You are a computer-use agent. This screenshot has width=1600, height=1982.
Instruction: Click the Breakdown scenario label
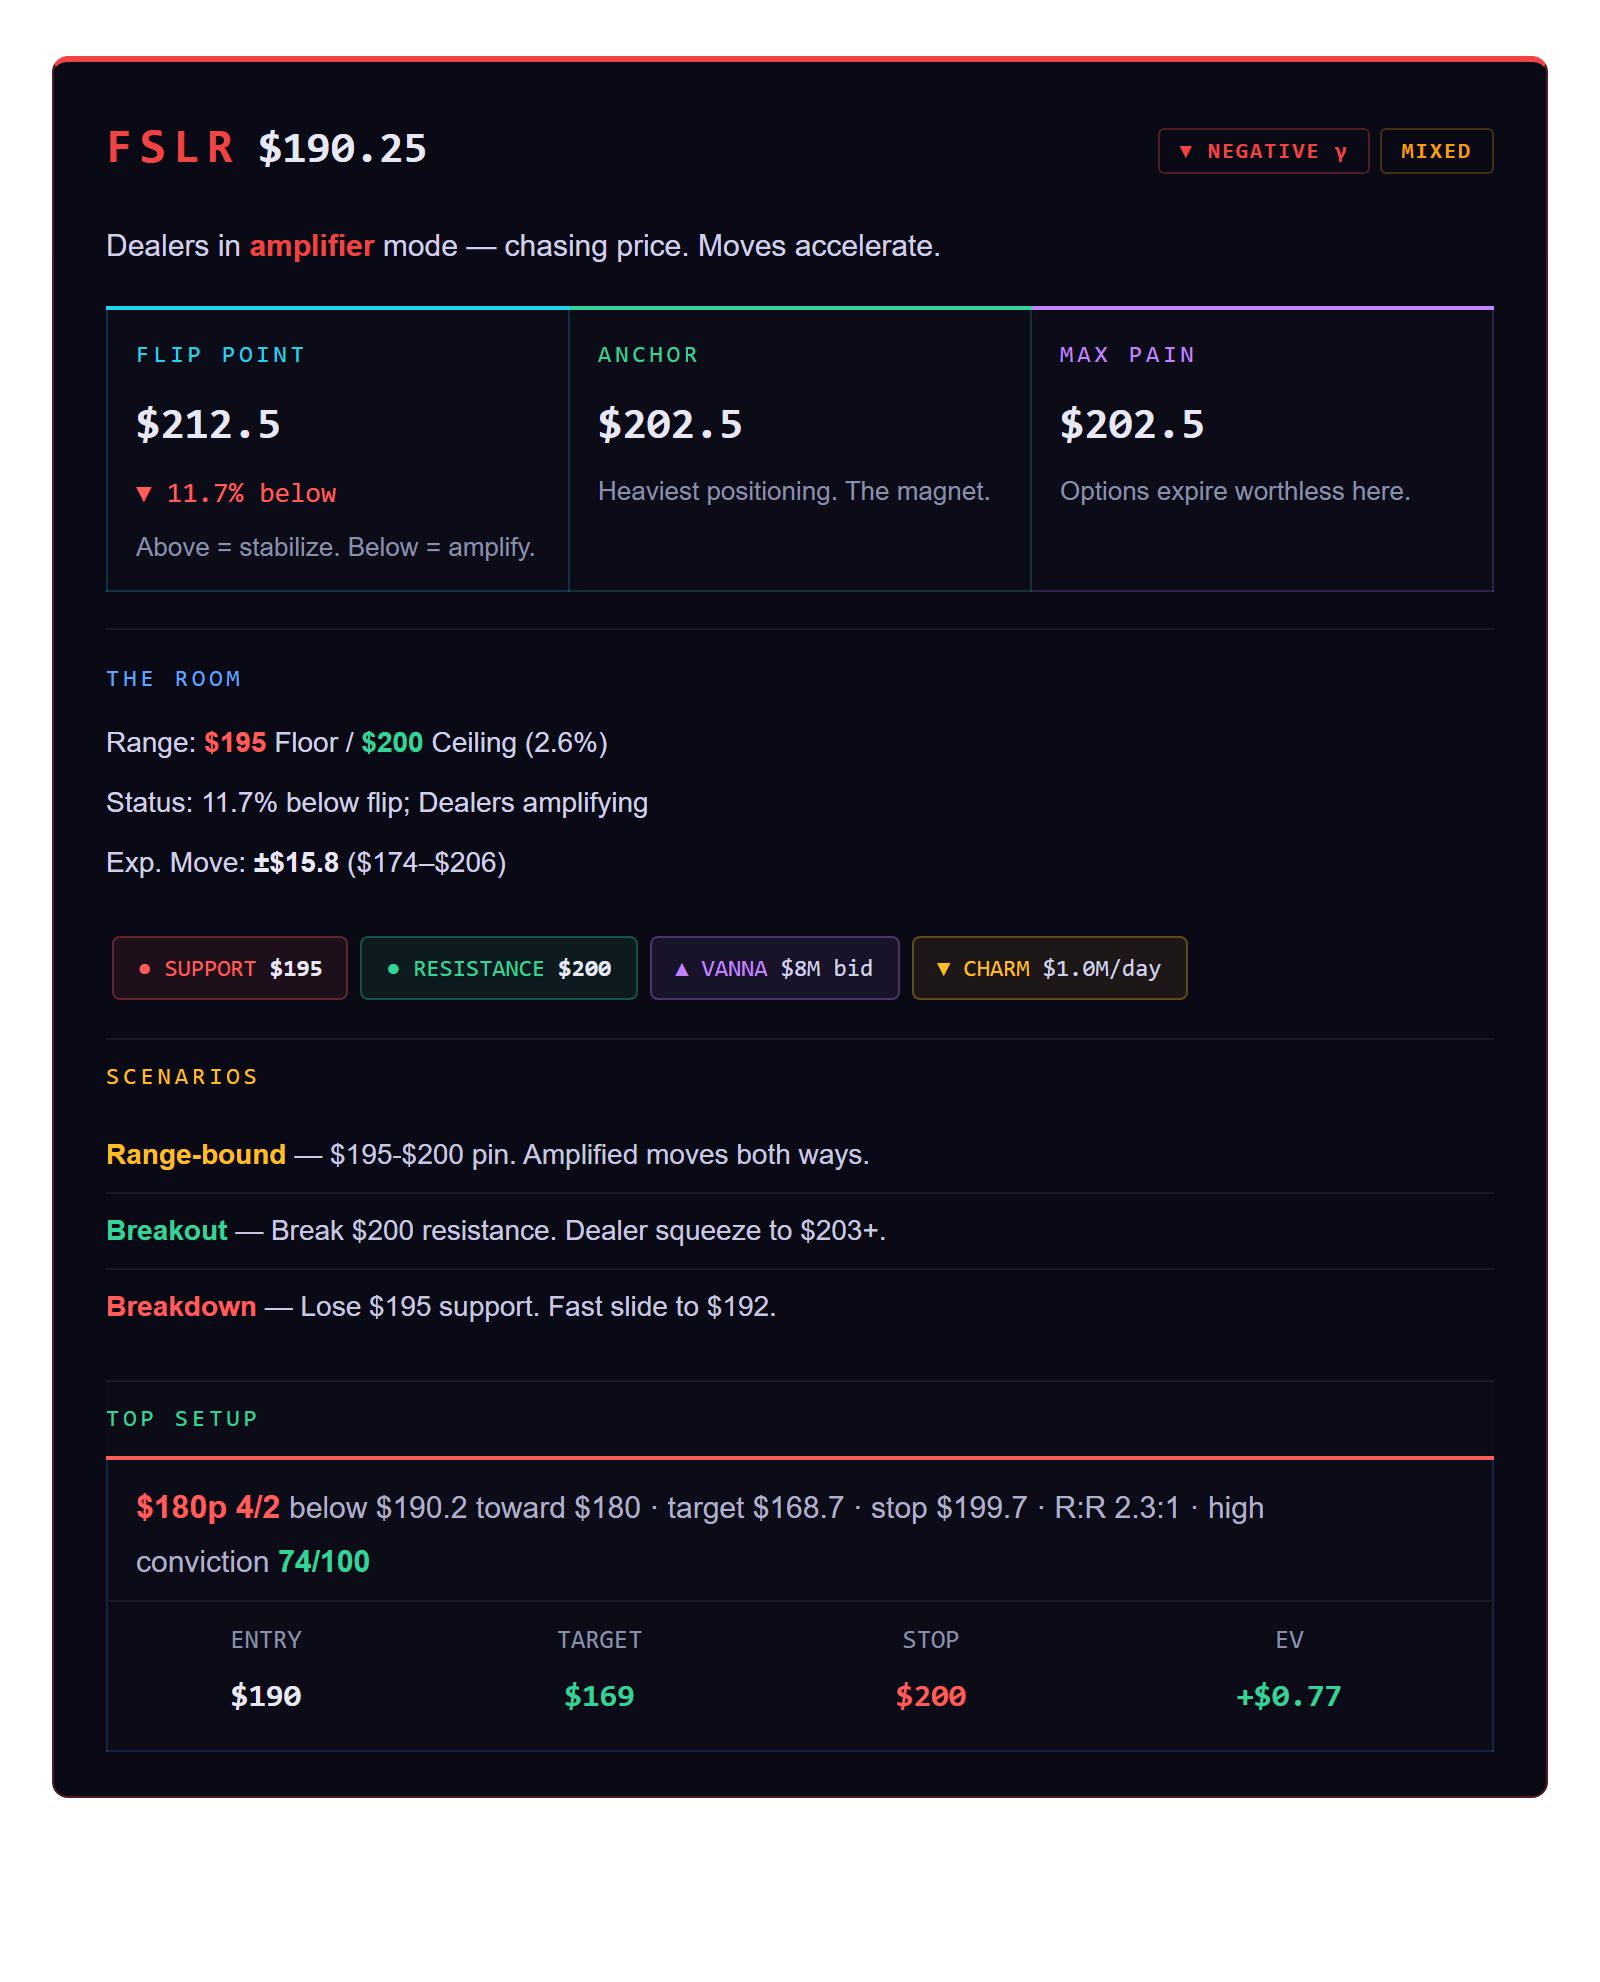click(182, 1307)
